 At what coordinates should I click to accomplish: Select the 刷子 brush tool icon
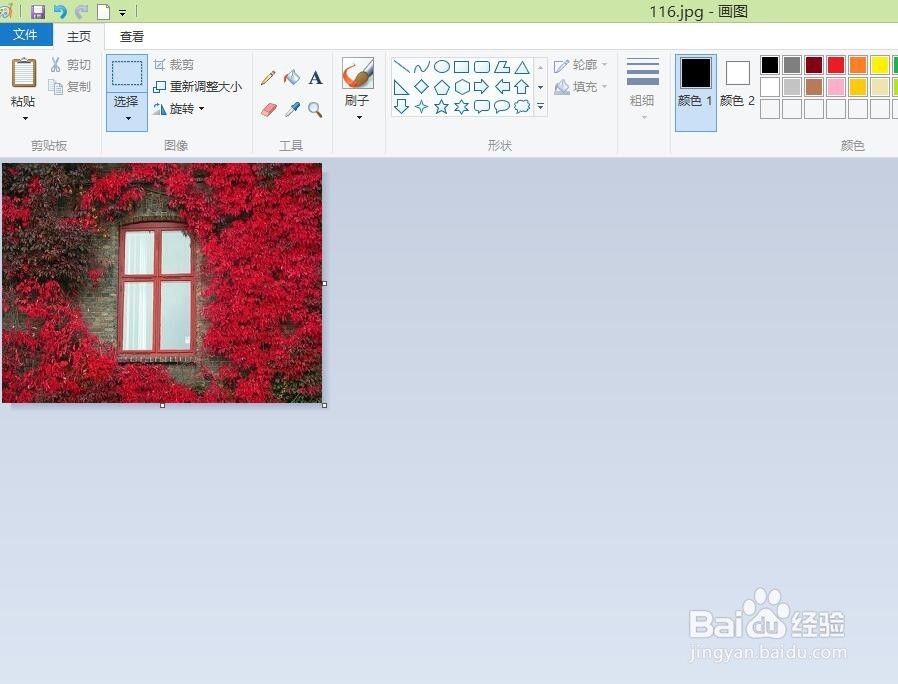coord(358,73)
